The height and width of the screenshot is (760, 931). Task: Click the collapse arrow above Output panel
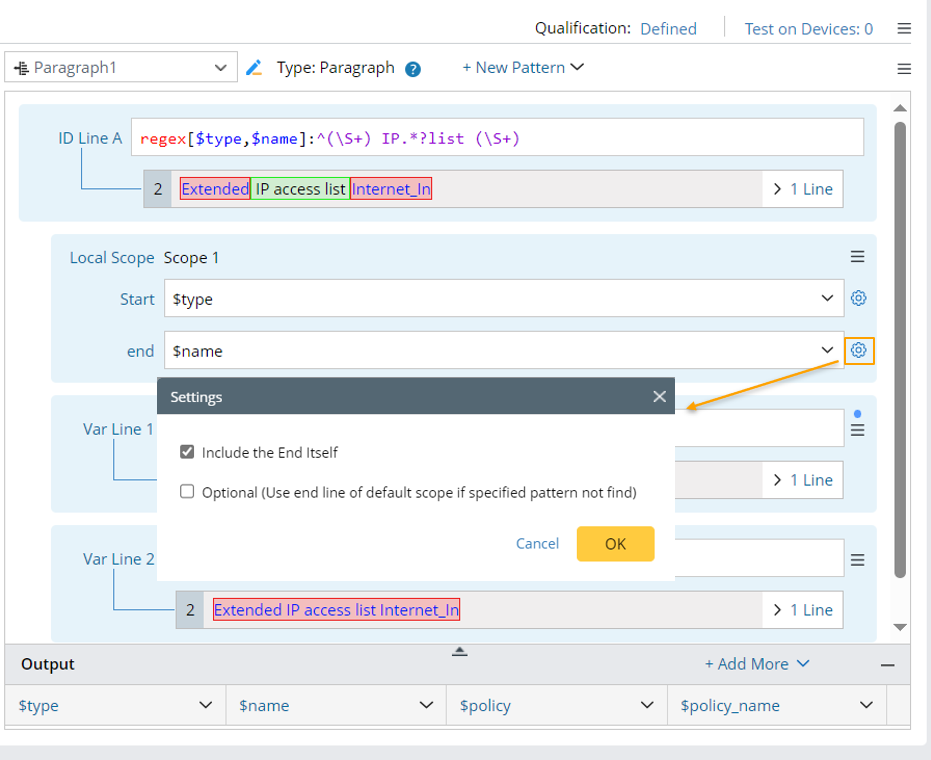click(460, 652)
